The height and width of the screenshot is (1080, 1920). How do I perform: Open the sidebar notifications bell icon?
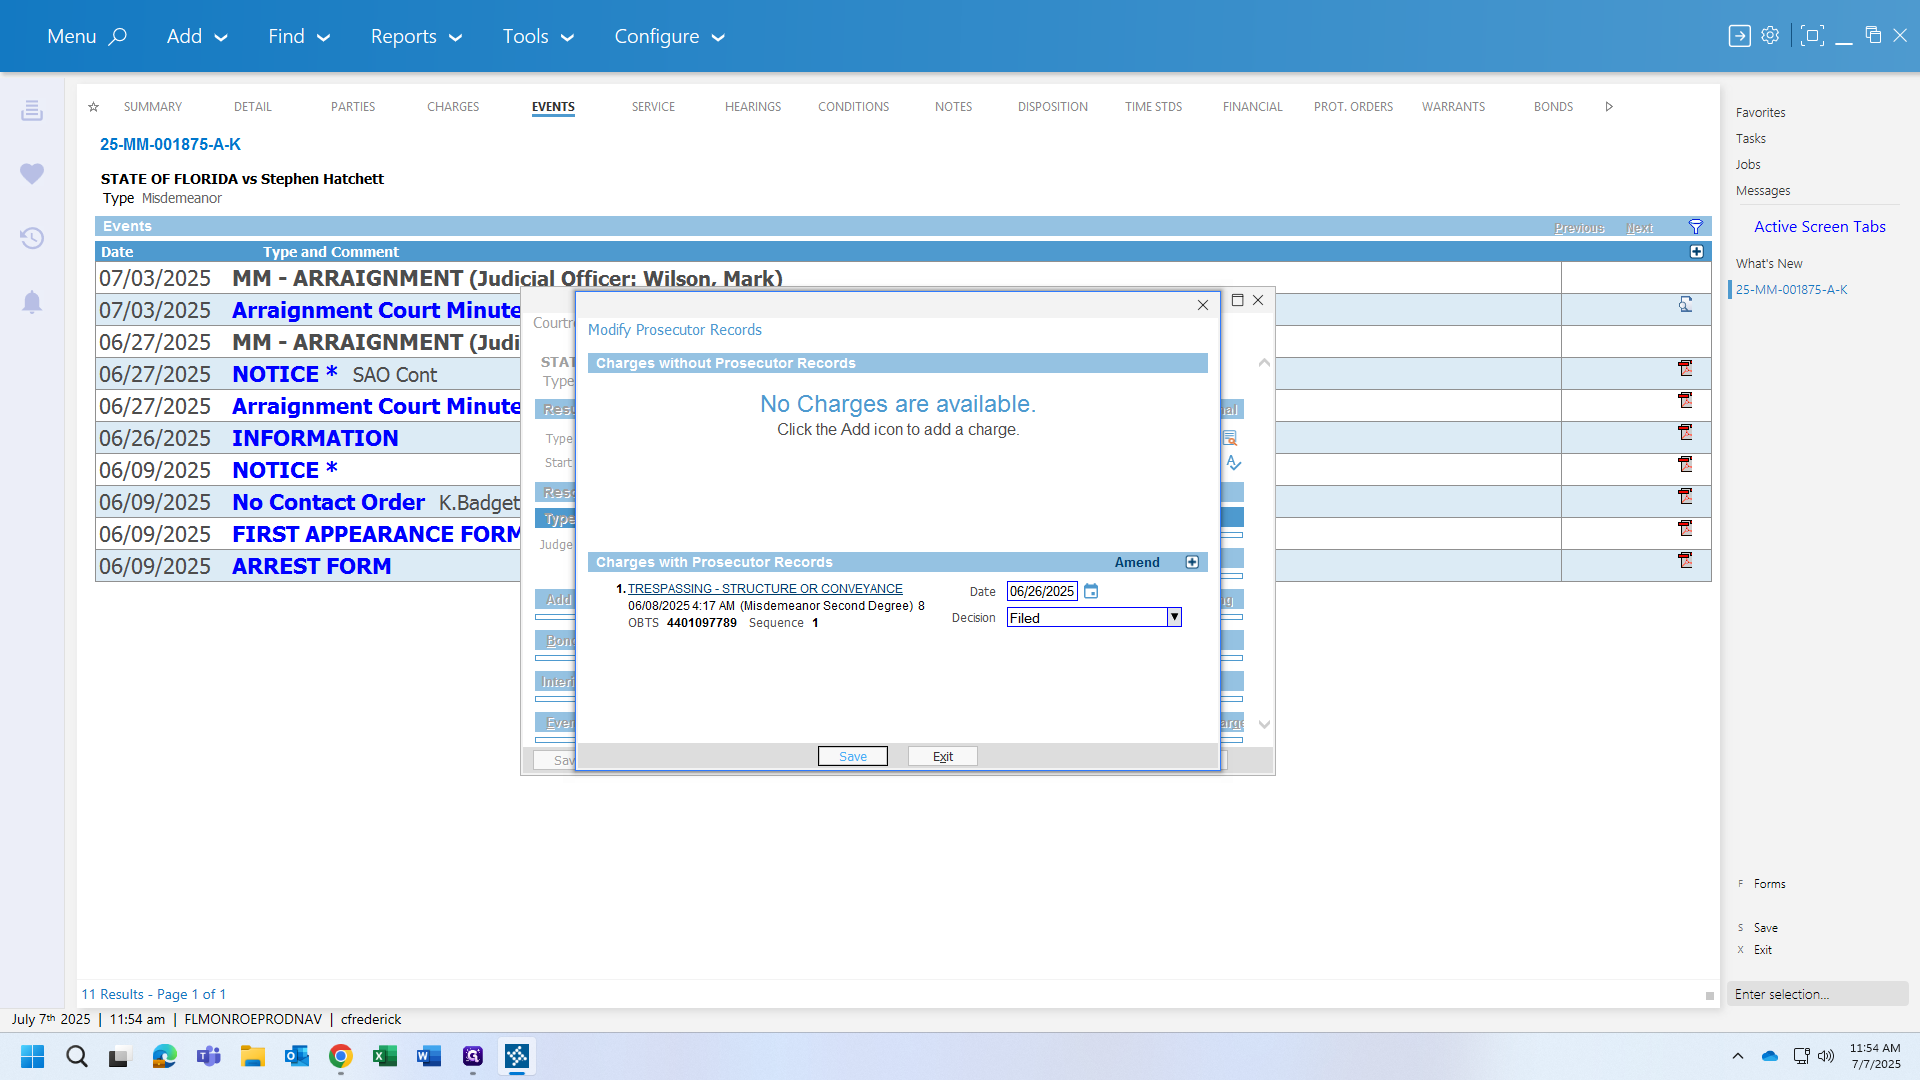pos(32,302)
